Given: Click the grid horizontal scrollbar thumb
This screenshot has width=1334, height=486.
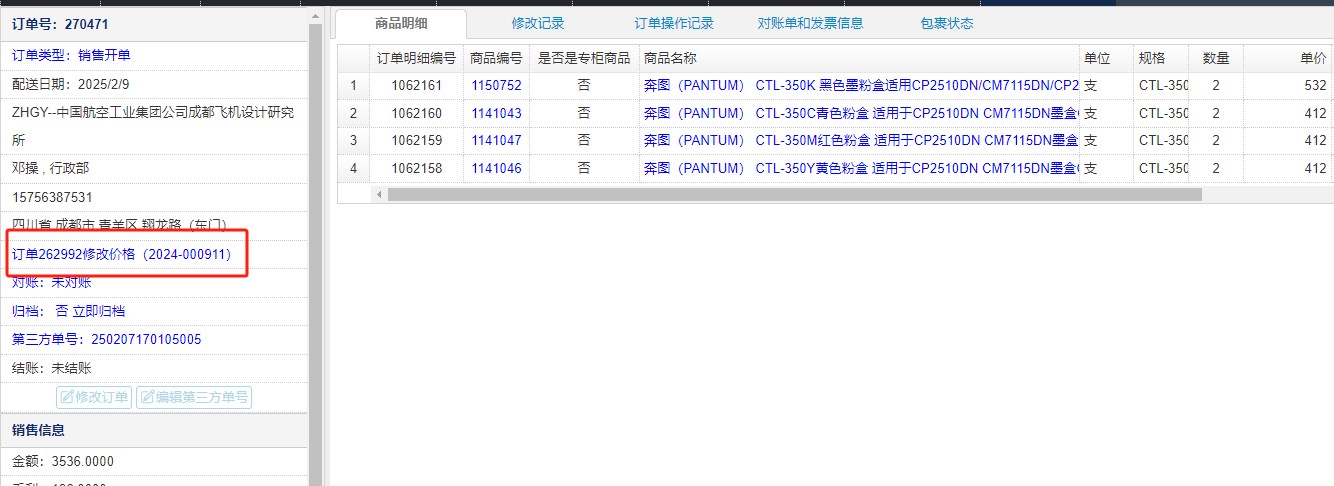Looking at the screenshot, I should click(795, 194).
